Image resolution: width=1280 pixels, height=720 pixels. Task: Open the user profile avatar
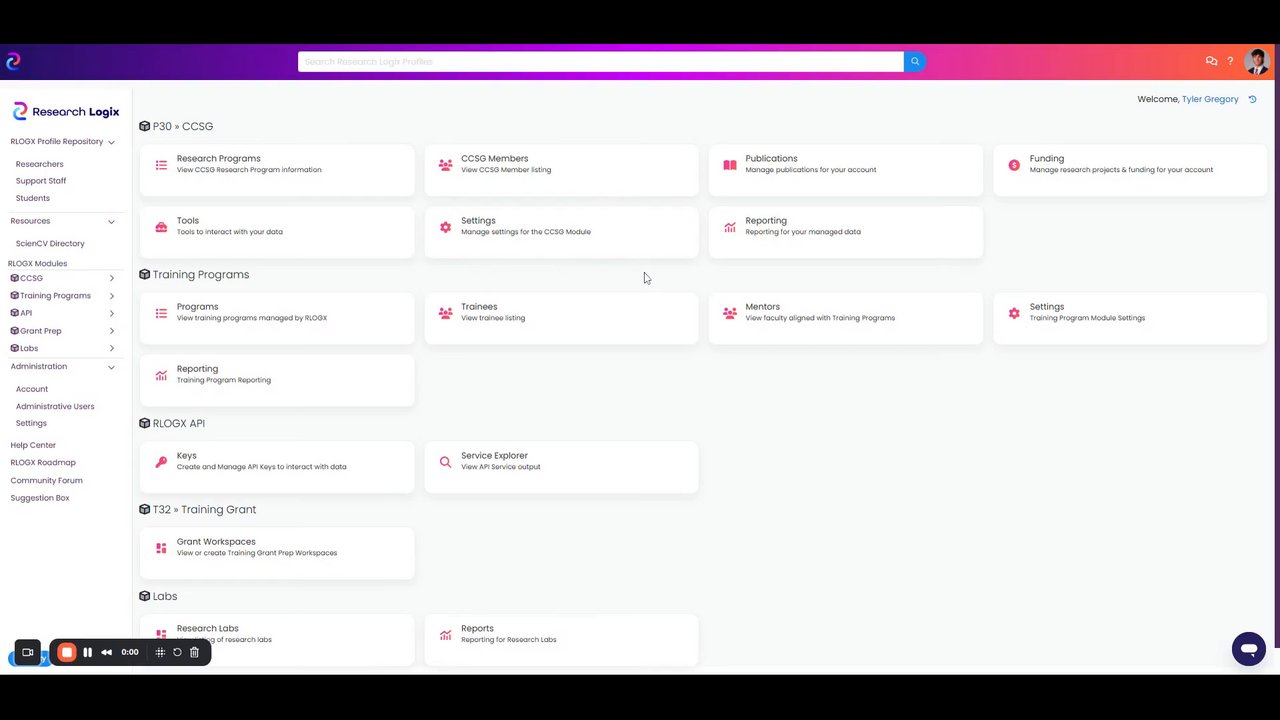[x=1257, y=62]
